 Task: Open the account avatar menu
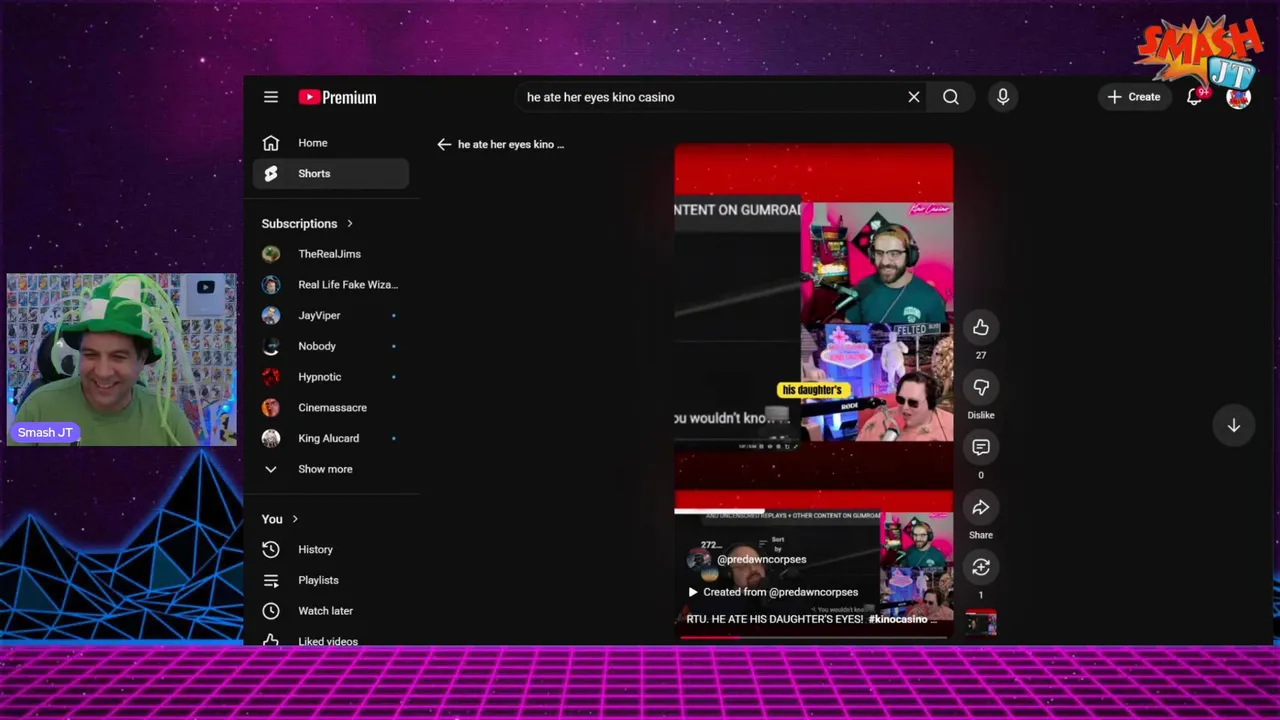(1239, 97)
